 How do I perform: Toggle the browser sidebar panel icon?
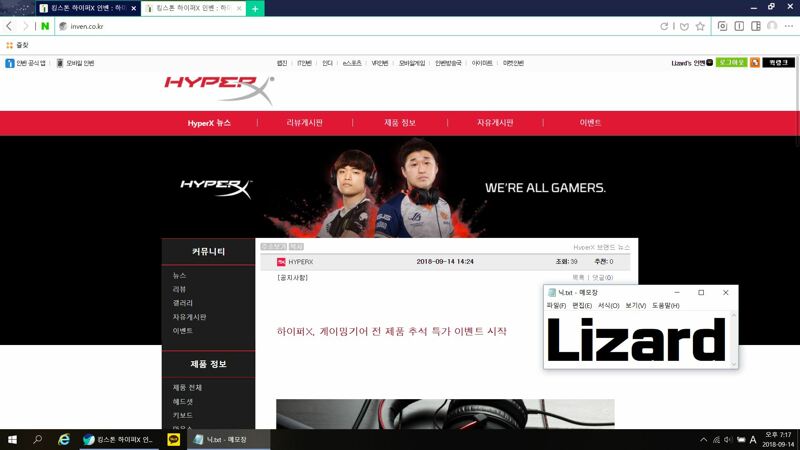756,26
